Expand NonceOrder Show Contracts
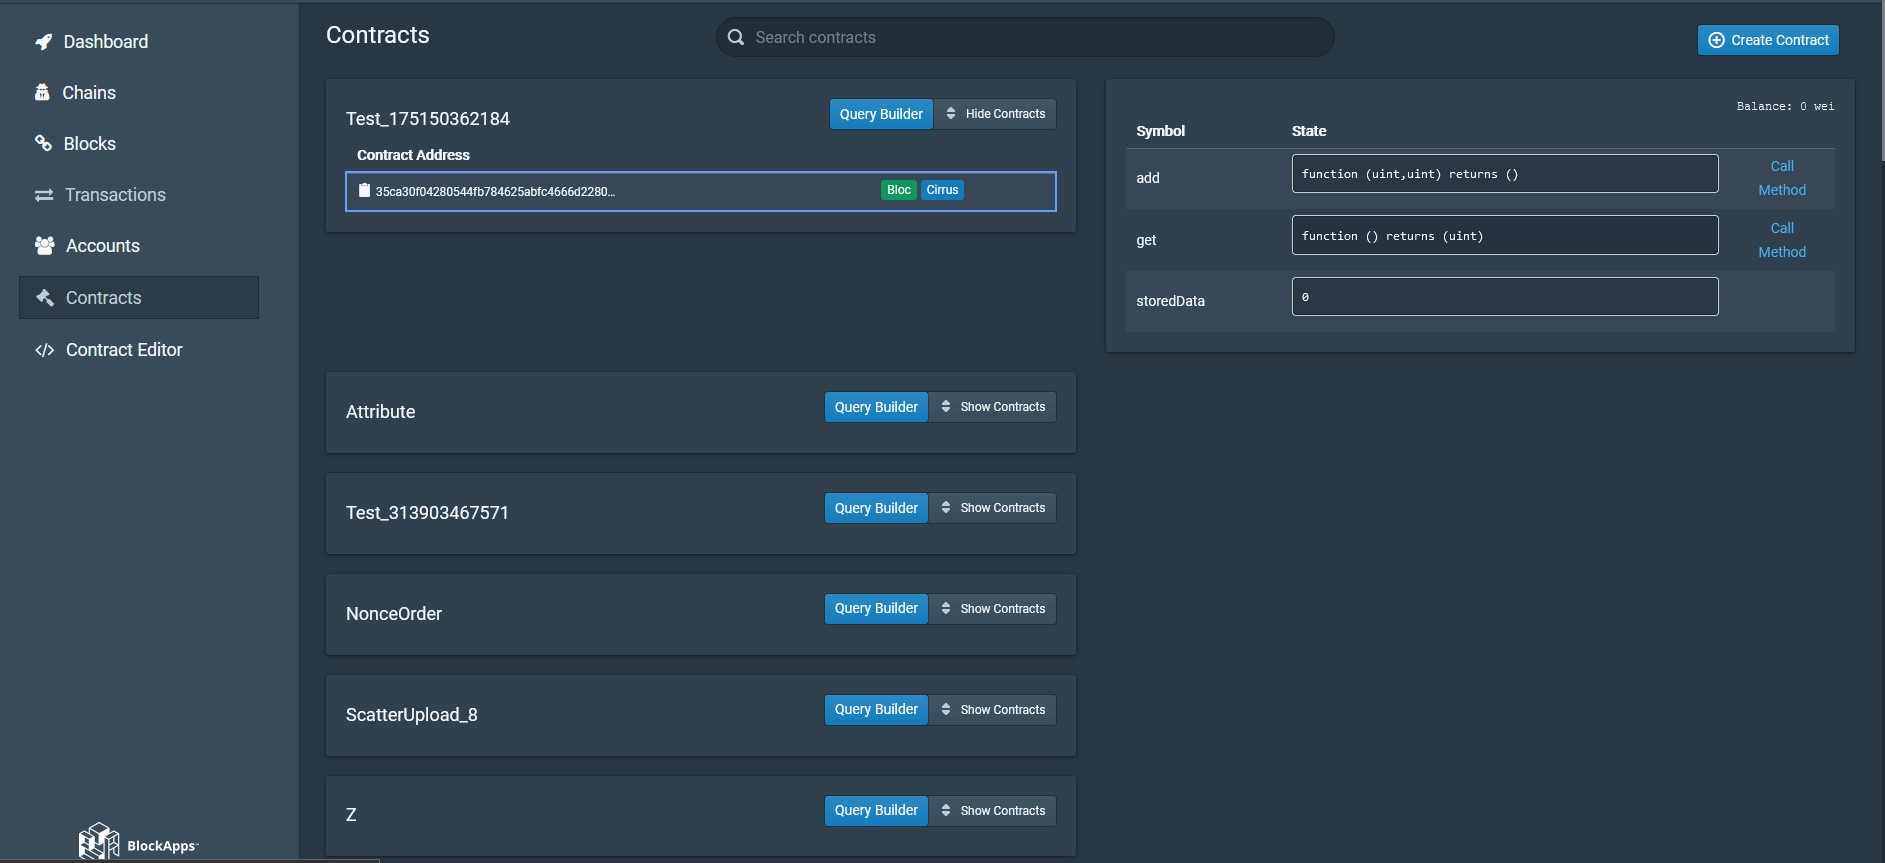Image resolution: width=1885 pixels, height=863 pixels. click(992, 609)
